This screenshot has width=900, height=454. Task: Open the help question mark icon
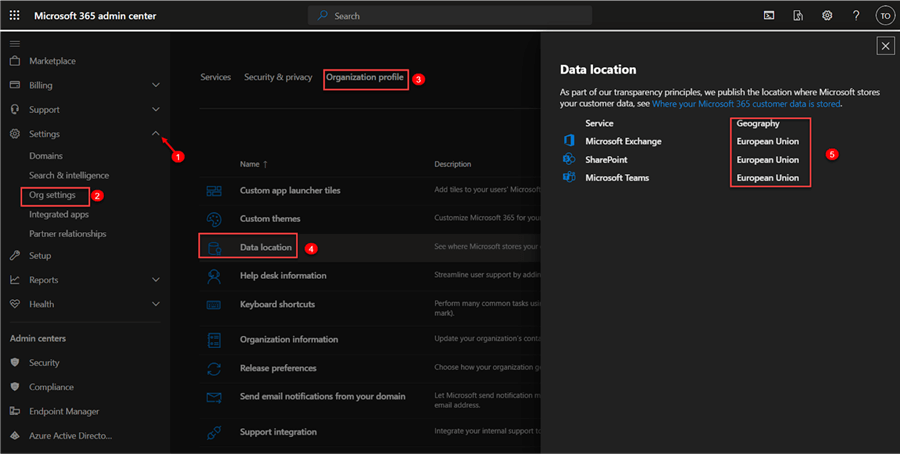(x=856, y=15)
